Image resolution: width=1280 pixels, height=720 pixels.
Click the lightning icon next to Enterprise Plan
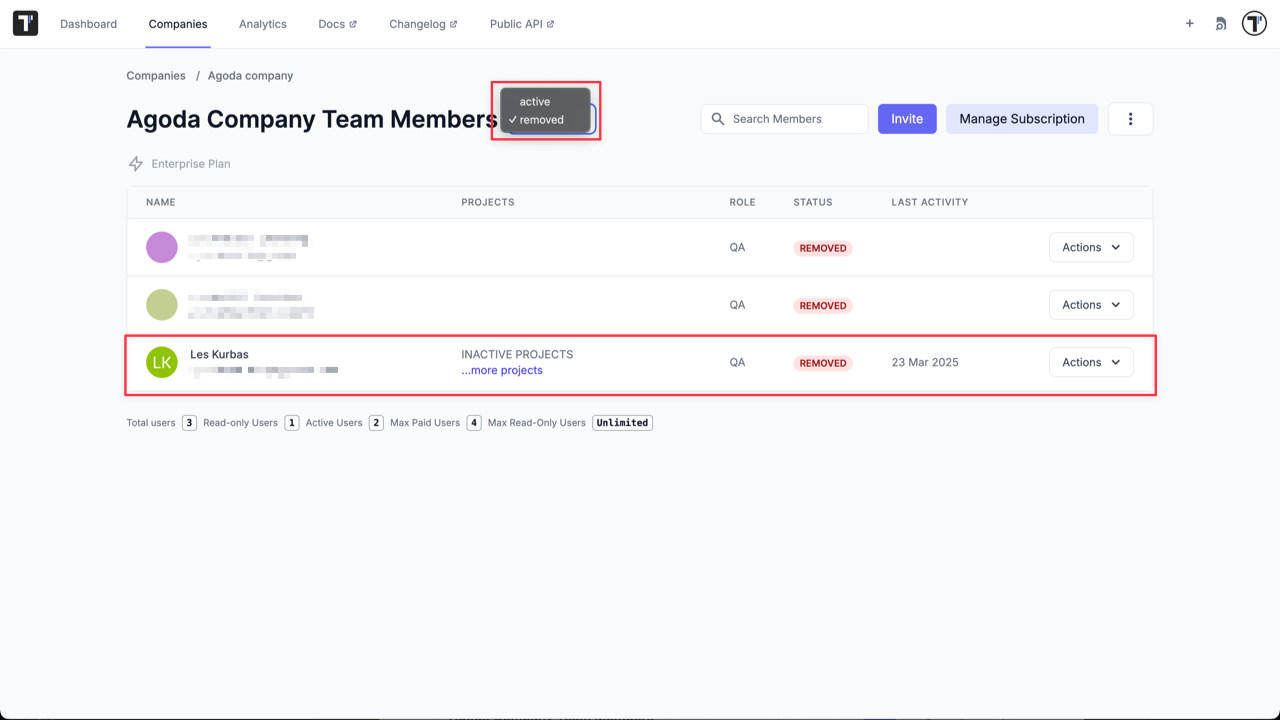click(135, 163)
